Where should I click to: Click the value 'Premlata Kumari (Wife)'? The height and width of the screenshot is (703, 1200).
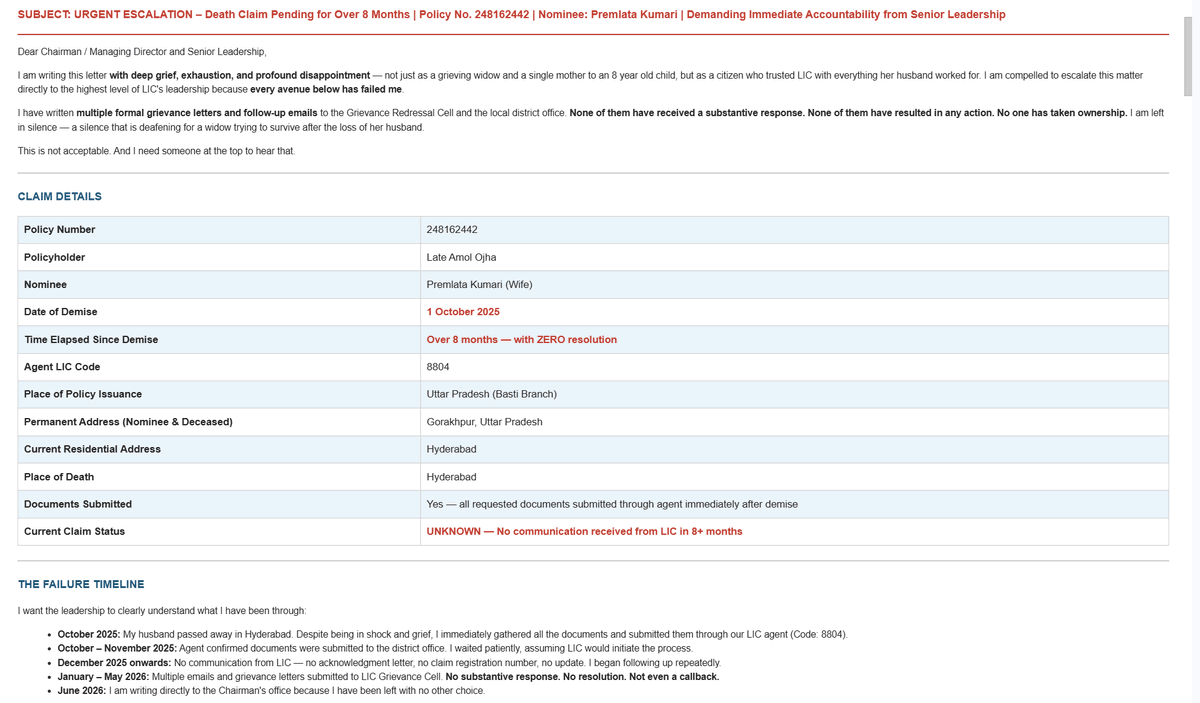(479, 285)
